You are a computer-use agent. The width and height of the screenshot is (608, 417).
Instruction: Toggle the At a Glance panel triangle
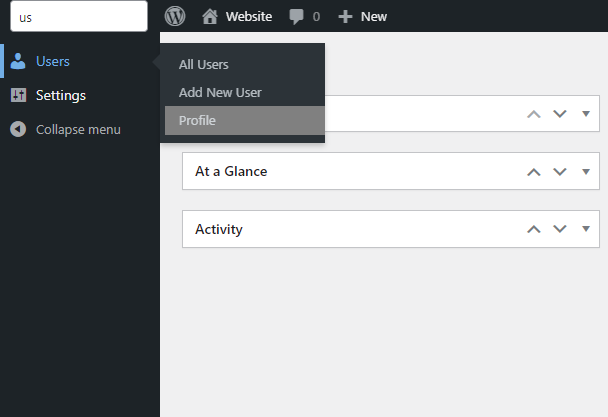click(x=586, y=172)
